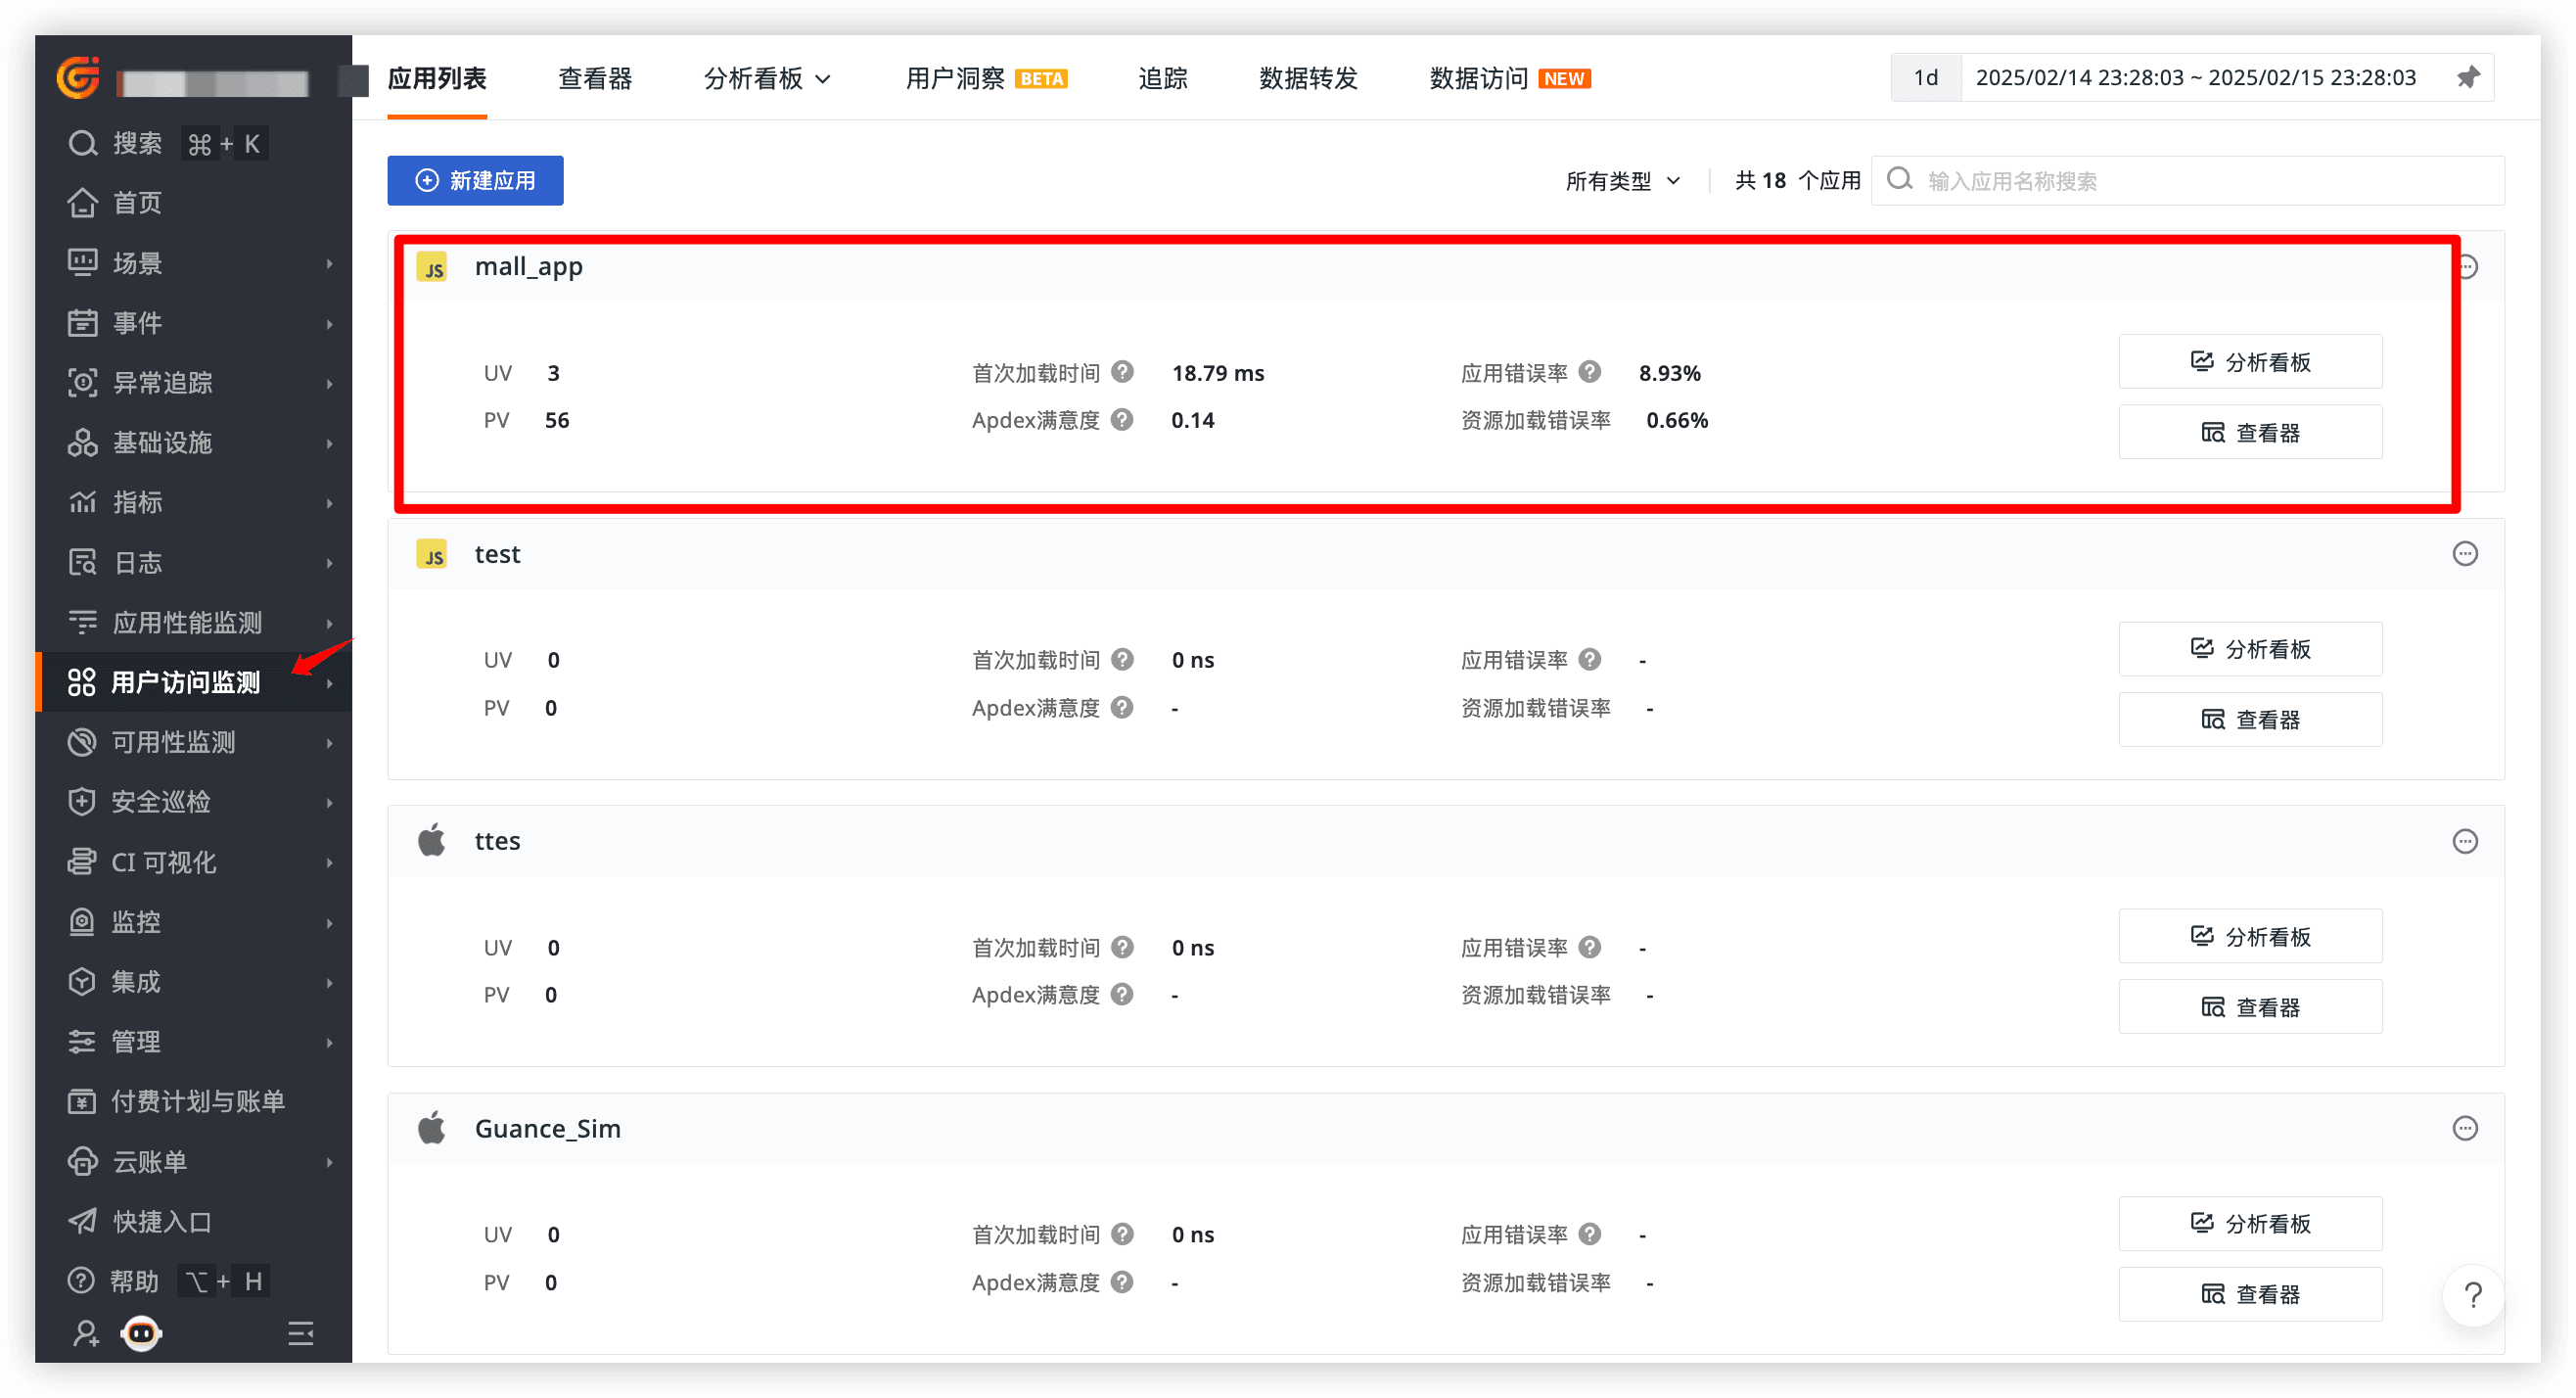Expand the 基础设施 sidebar menu
Image resolution: width=2576 pixels, height=1398 pixels.
163,443
